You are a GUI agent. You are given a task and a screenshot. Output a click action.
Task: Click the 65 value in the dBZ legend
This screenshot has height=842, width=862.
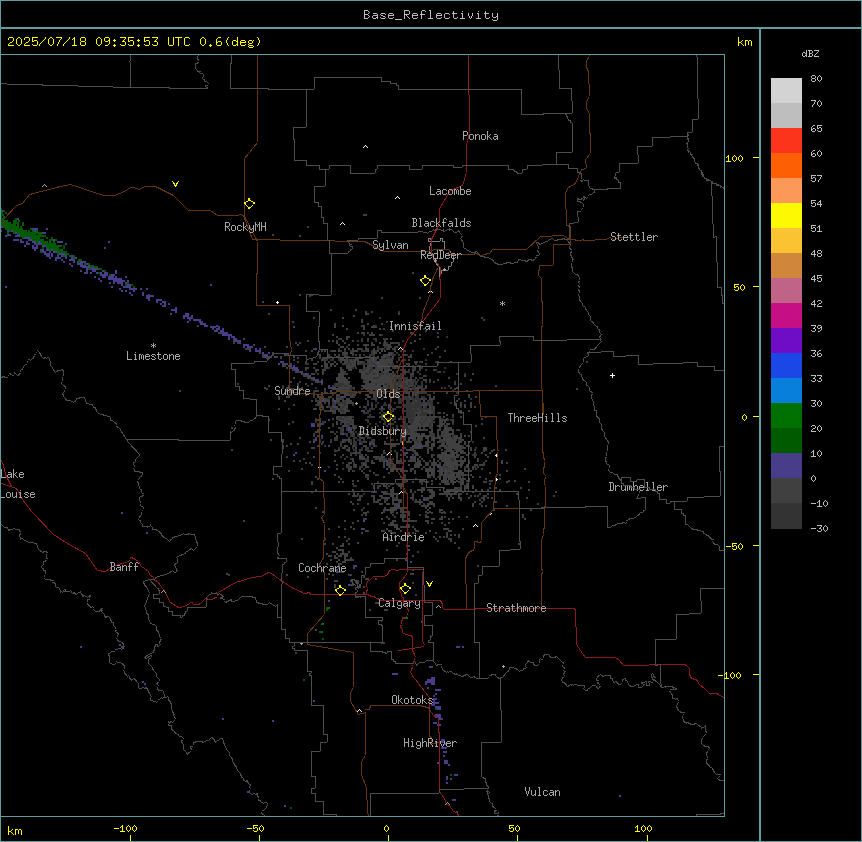pyautogui.click(x=816, y=129)
